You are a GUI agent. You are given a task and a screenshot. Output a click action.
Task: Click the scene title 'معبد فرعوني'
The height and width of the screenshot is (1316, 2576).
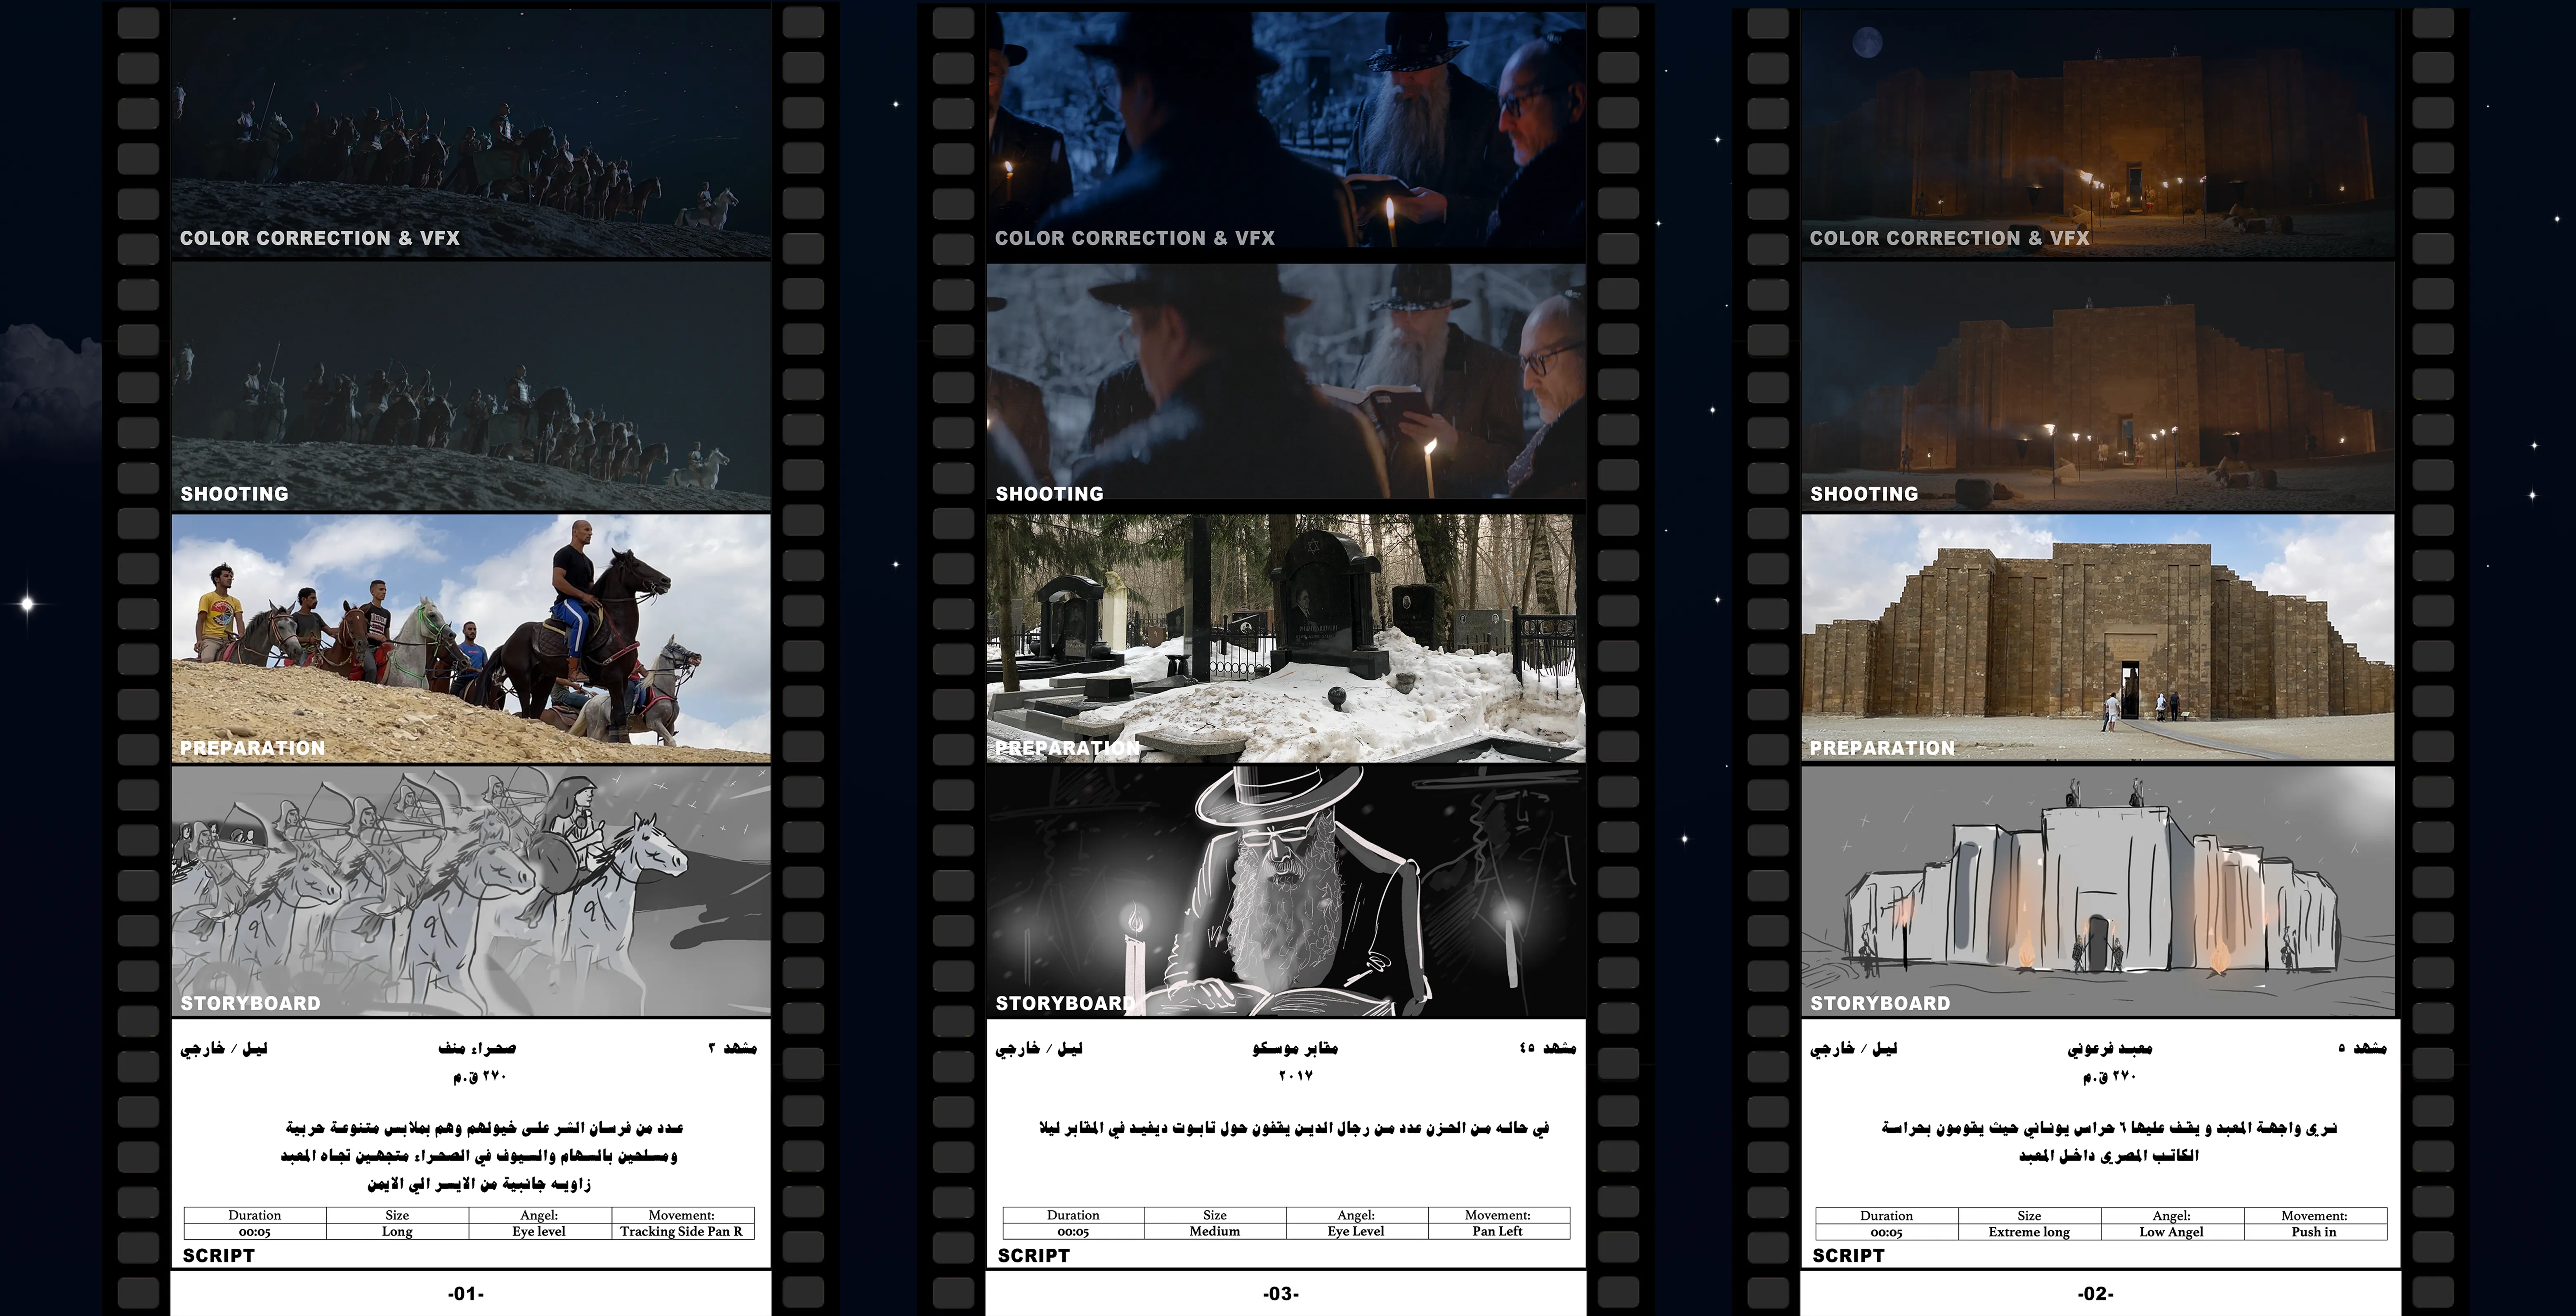click(2110, 1048)
